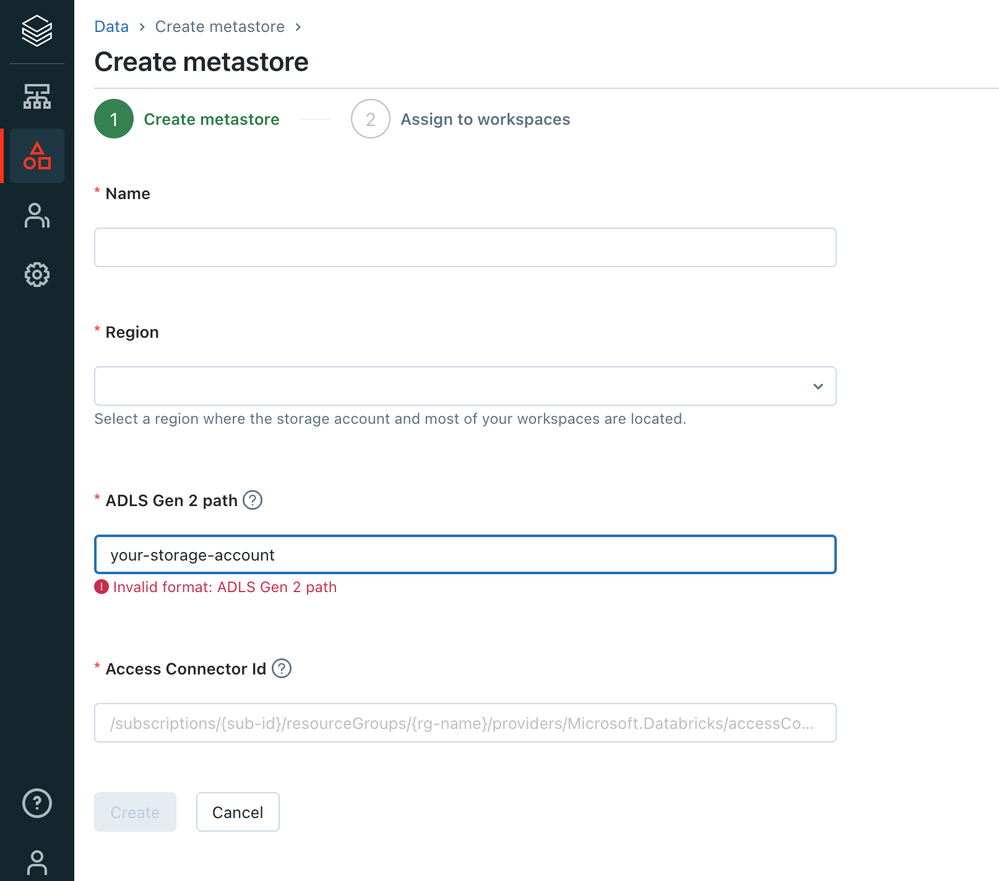Select the Data catalog sidebar icon
Image resolution: width=999 pixels, height=881 pixels.
pos(37,156)
